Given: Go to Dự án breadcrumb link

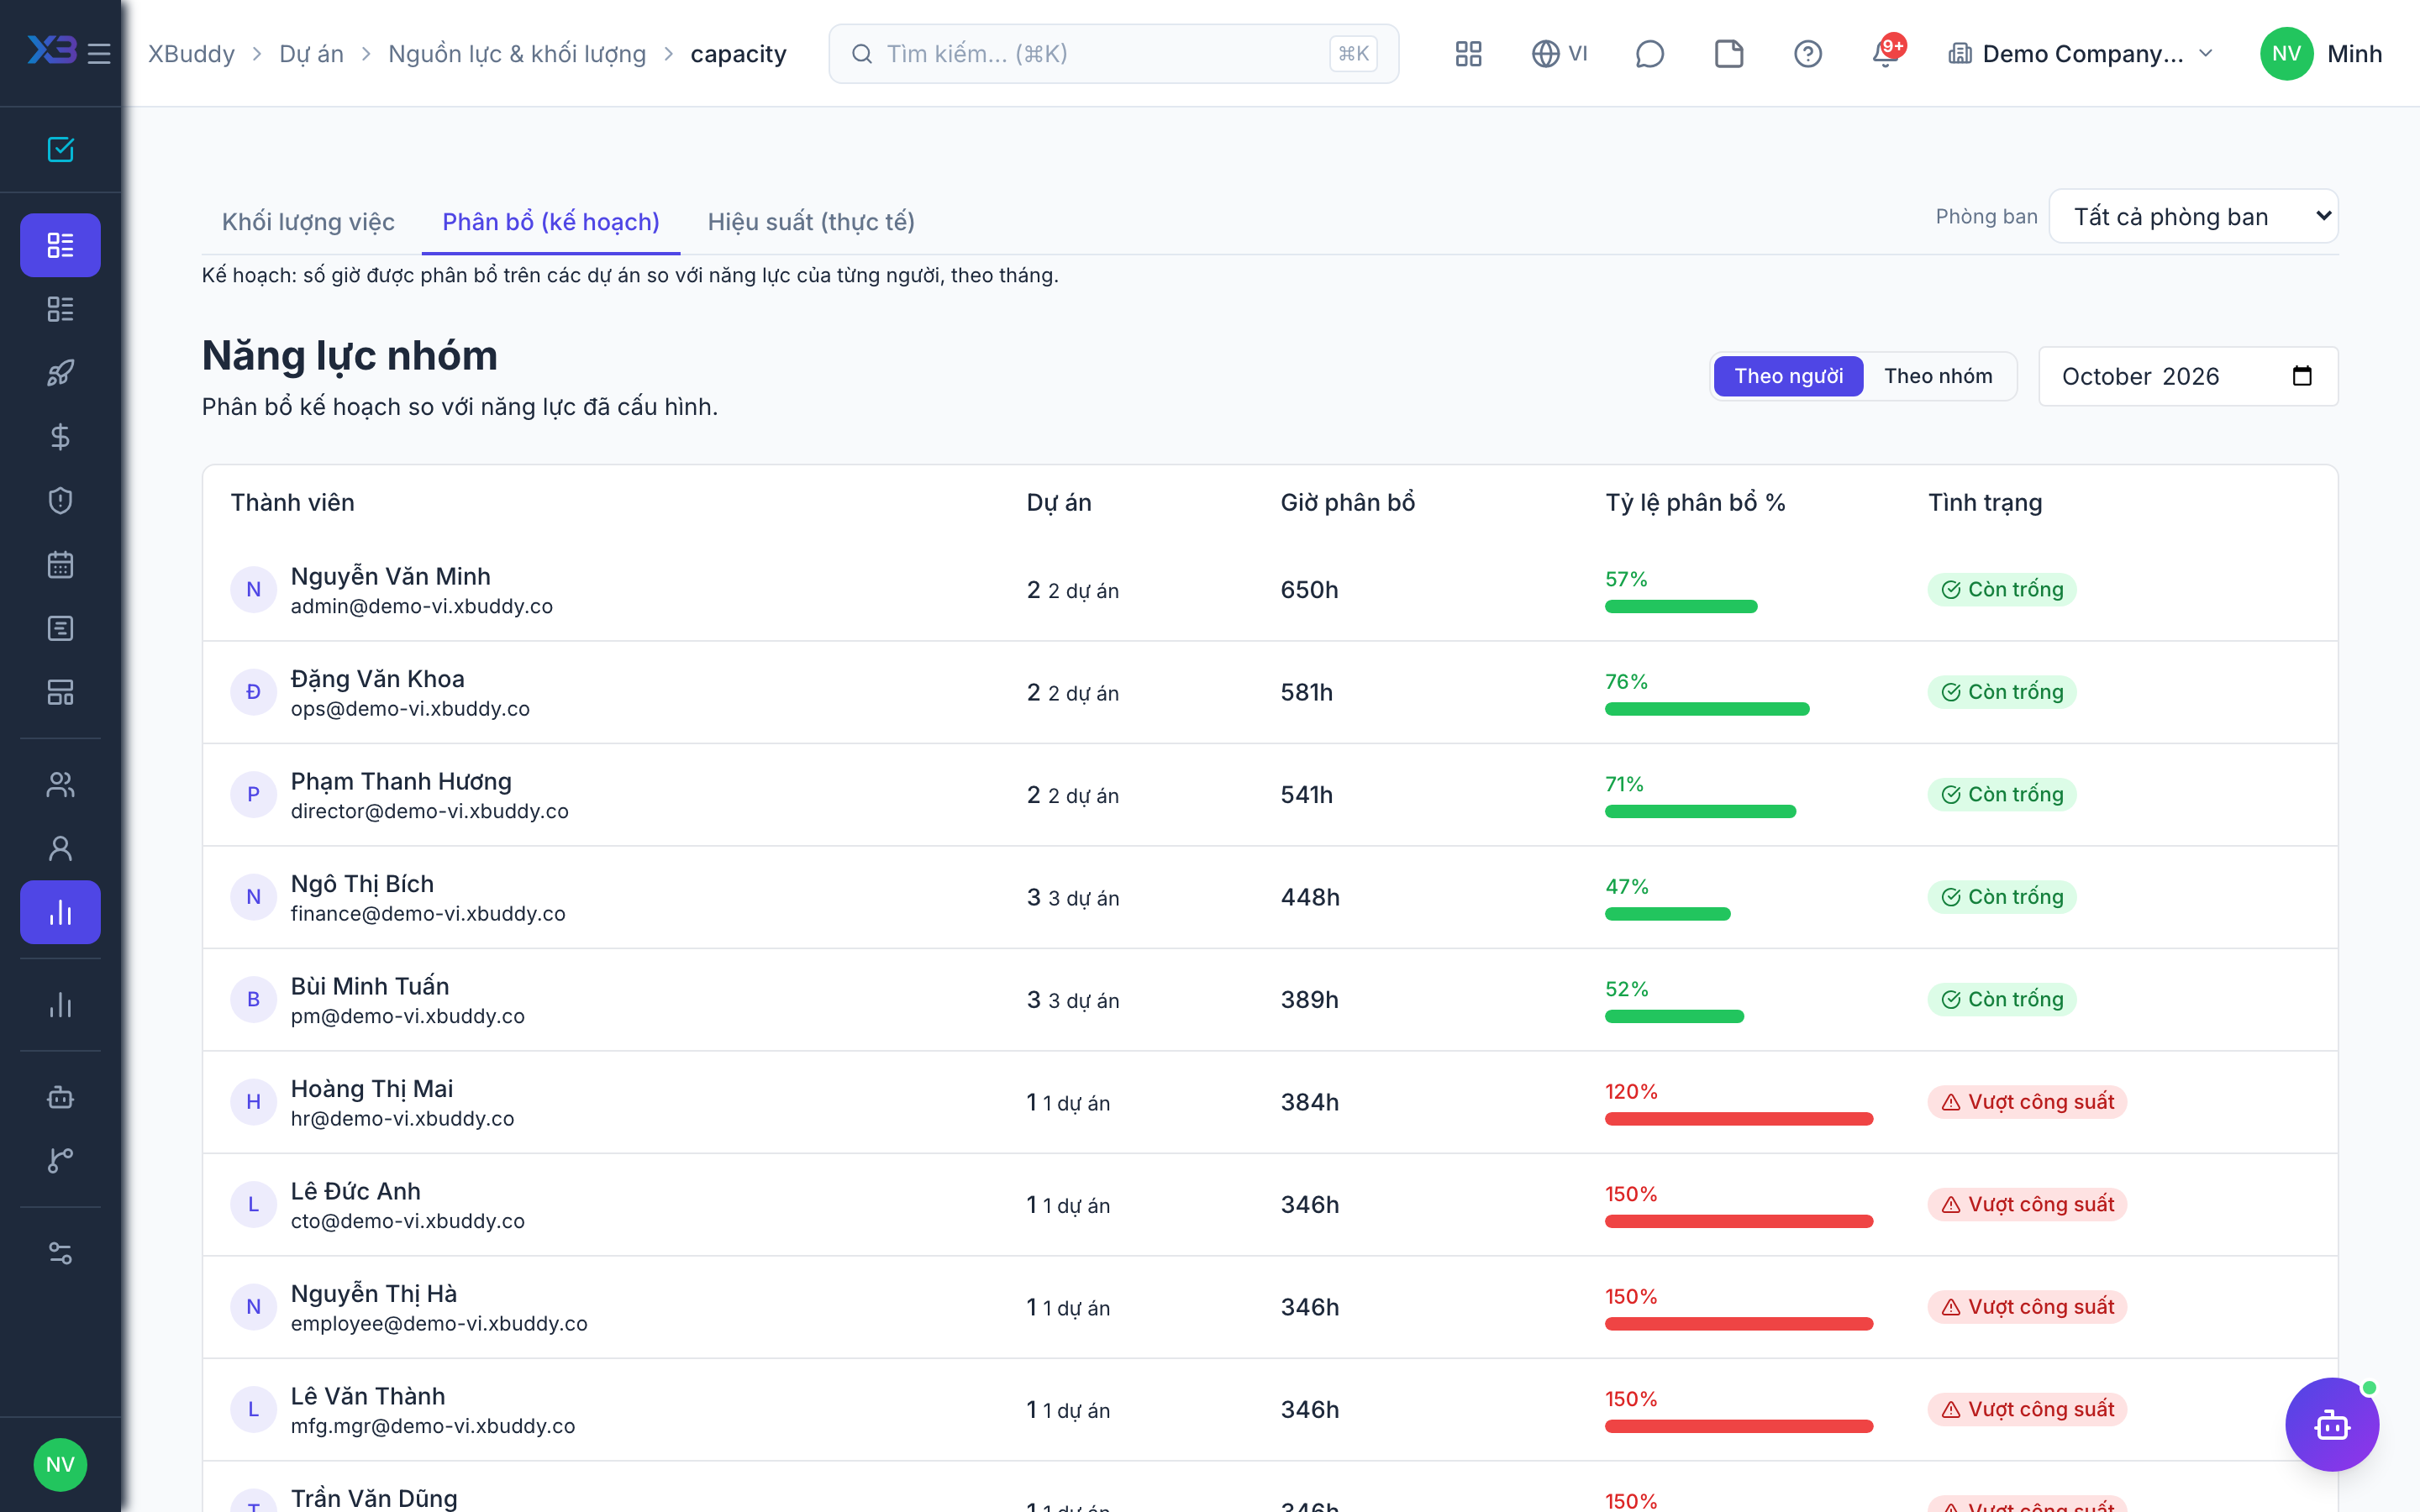Looking at the screenshot, I should point(311,54).
